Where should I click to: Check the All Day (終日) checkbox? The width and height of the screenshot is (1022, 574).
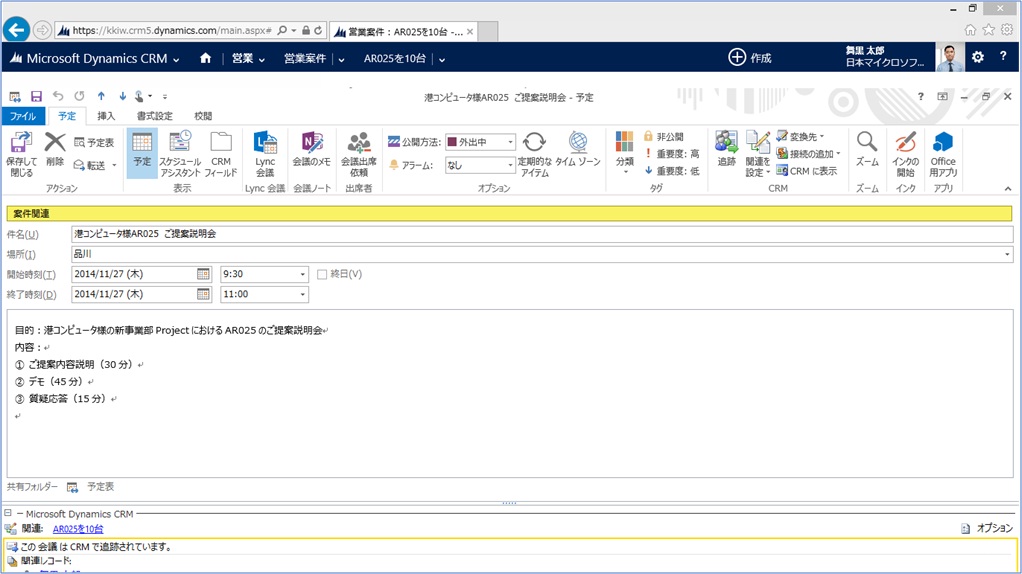322,274
